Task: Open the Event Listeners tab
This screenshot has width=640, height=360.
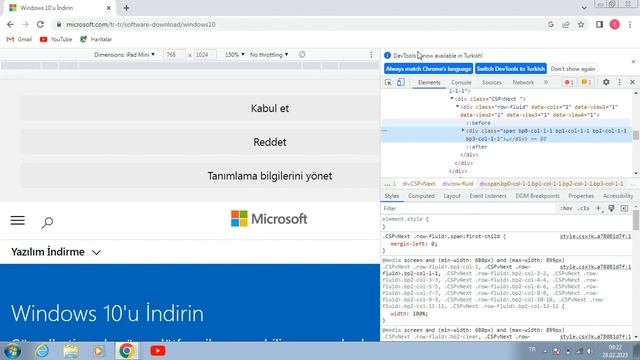Action: click(x=488, y=196)
